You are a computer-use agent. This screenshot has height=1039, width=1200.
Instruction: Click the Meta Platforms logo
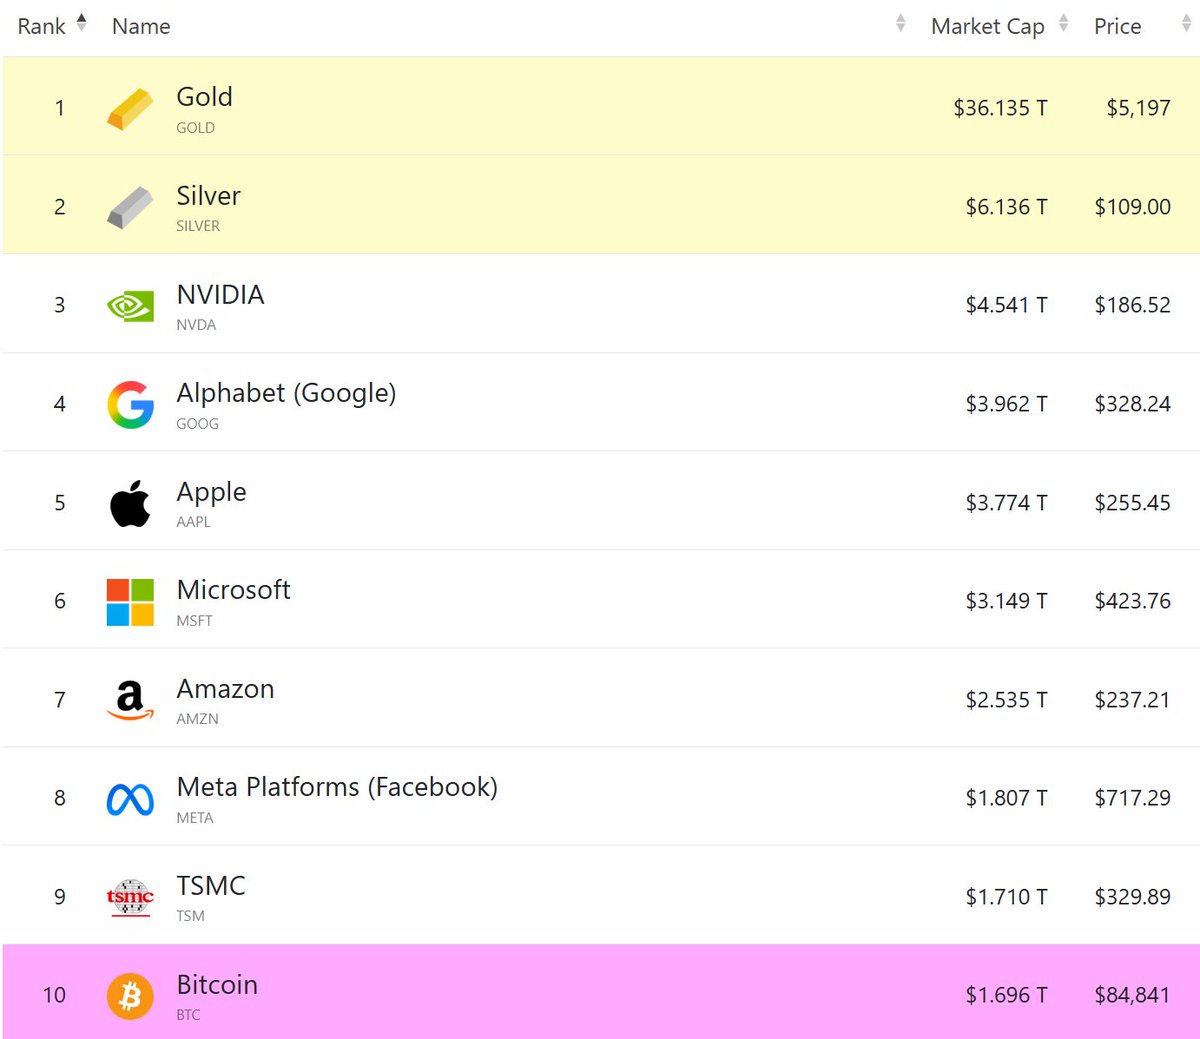(x=130, y=799)
